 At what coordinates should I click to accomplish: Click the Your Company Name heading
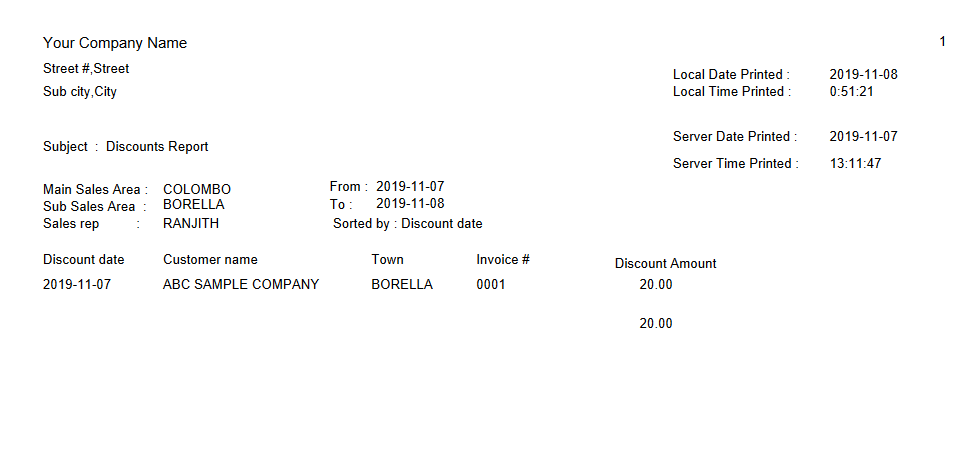(x=114, y=43)
